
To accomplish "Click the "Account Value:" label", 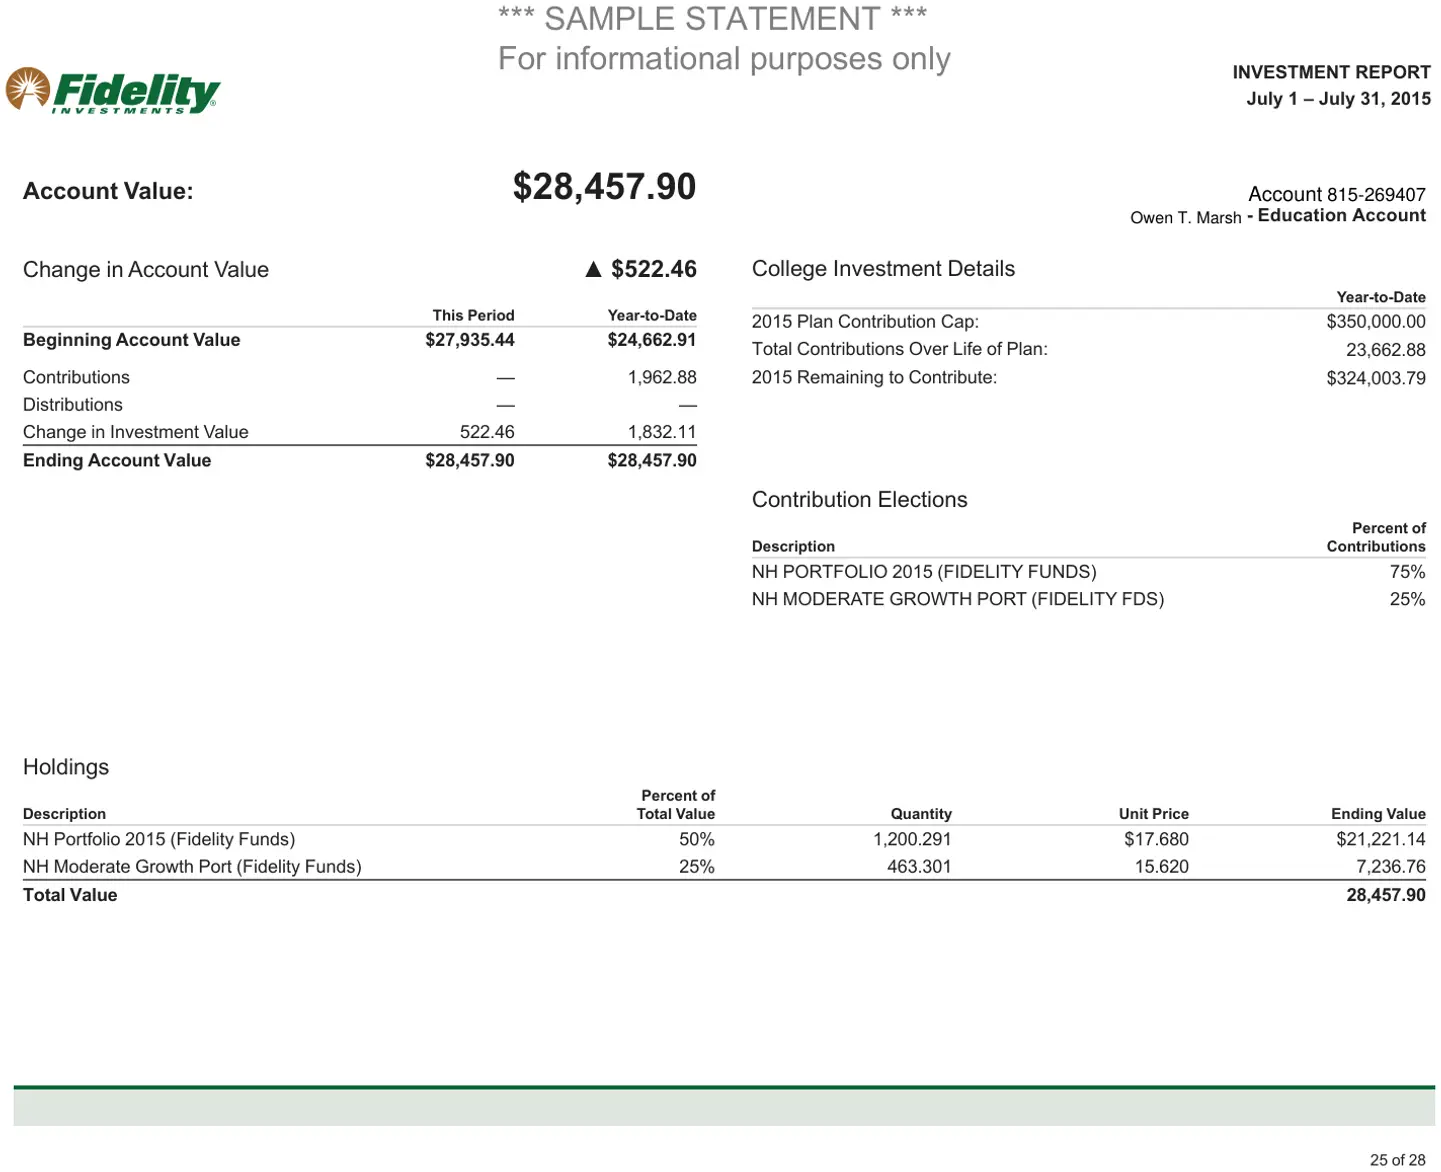I will [x=108, y=191].
